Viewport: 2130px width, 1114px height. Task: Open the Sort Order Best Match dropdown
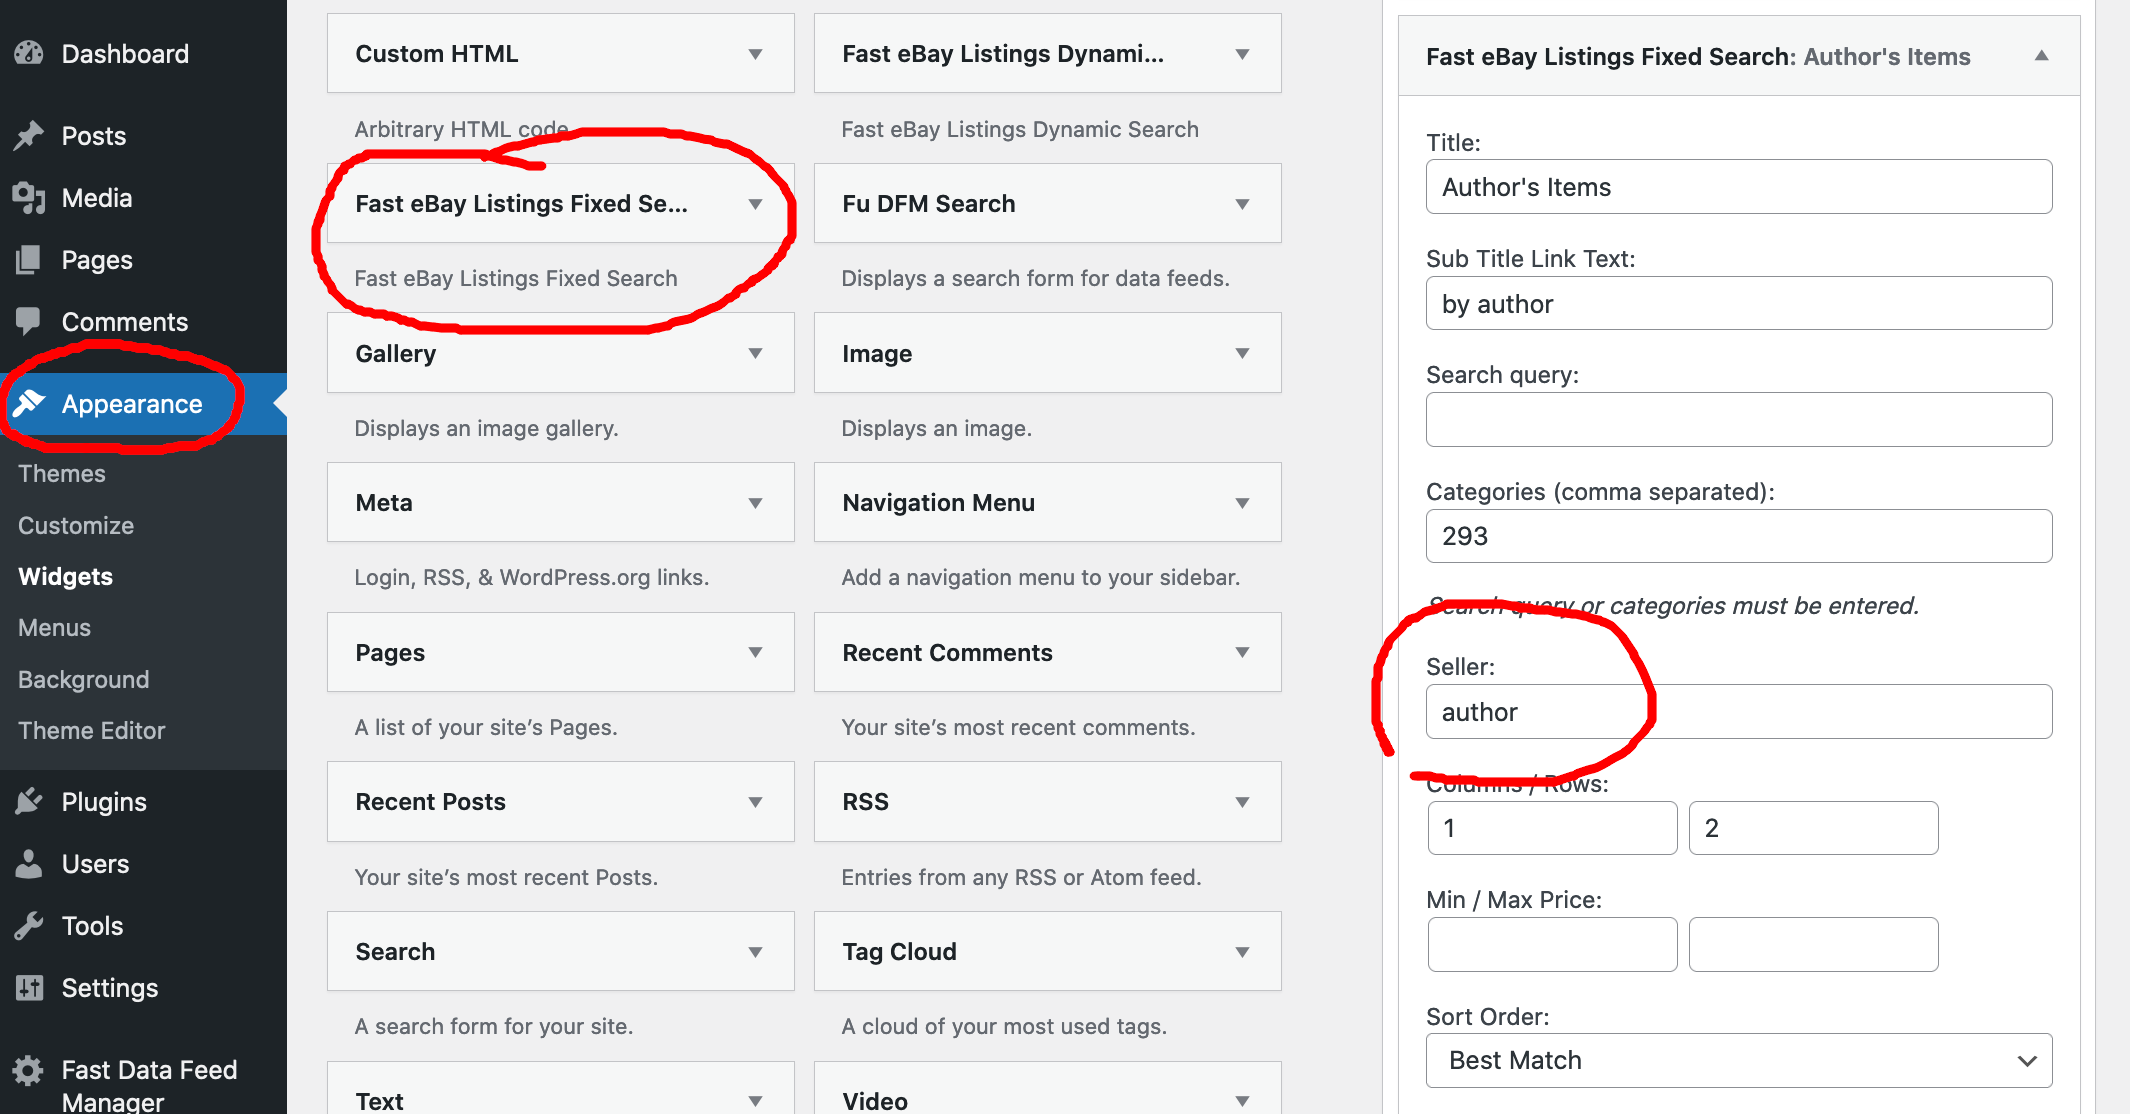pos(1739,1060)
